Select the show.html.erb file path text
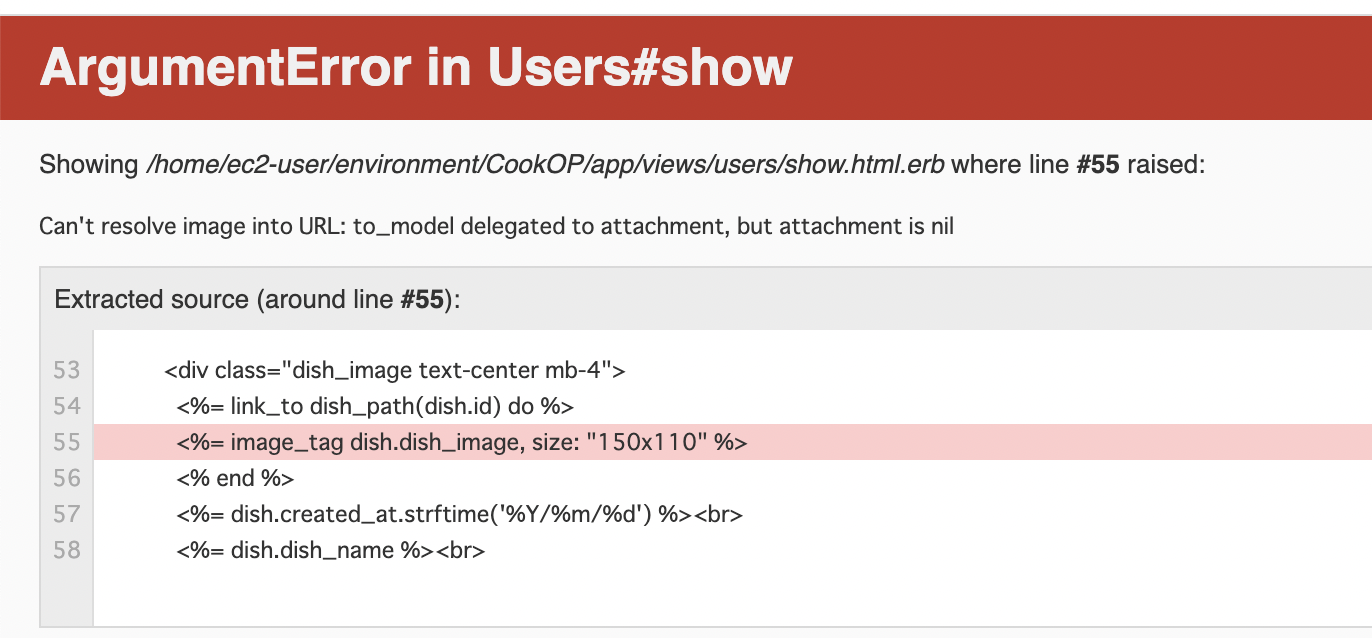The width and height of the screenshot is (1372, 638). coord(545,164)
